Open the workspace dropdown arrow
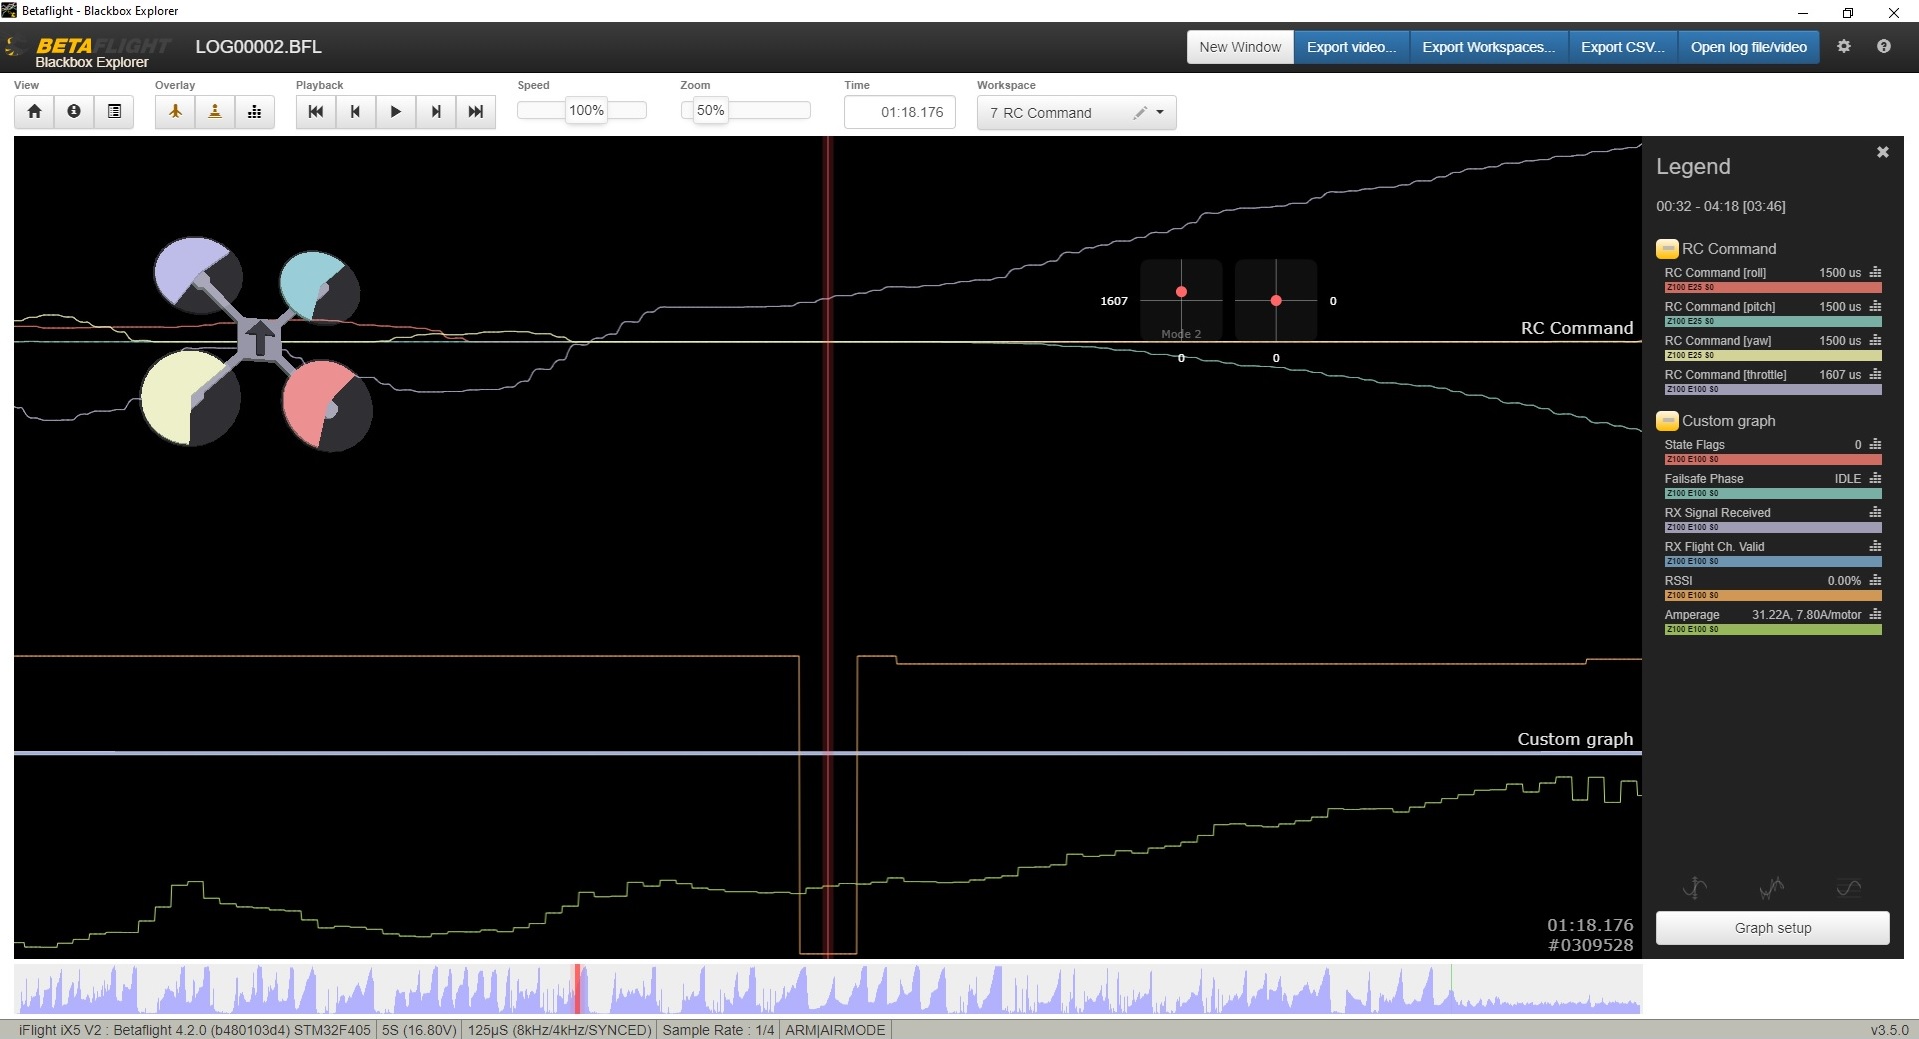This screenshot has height=1039, width=1919. [x=1159, y=113]
